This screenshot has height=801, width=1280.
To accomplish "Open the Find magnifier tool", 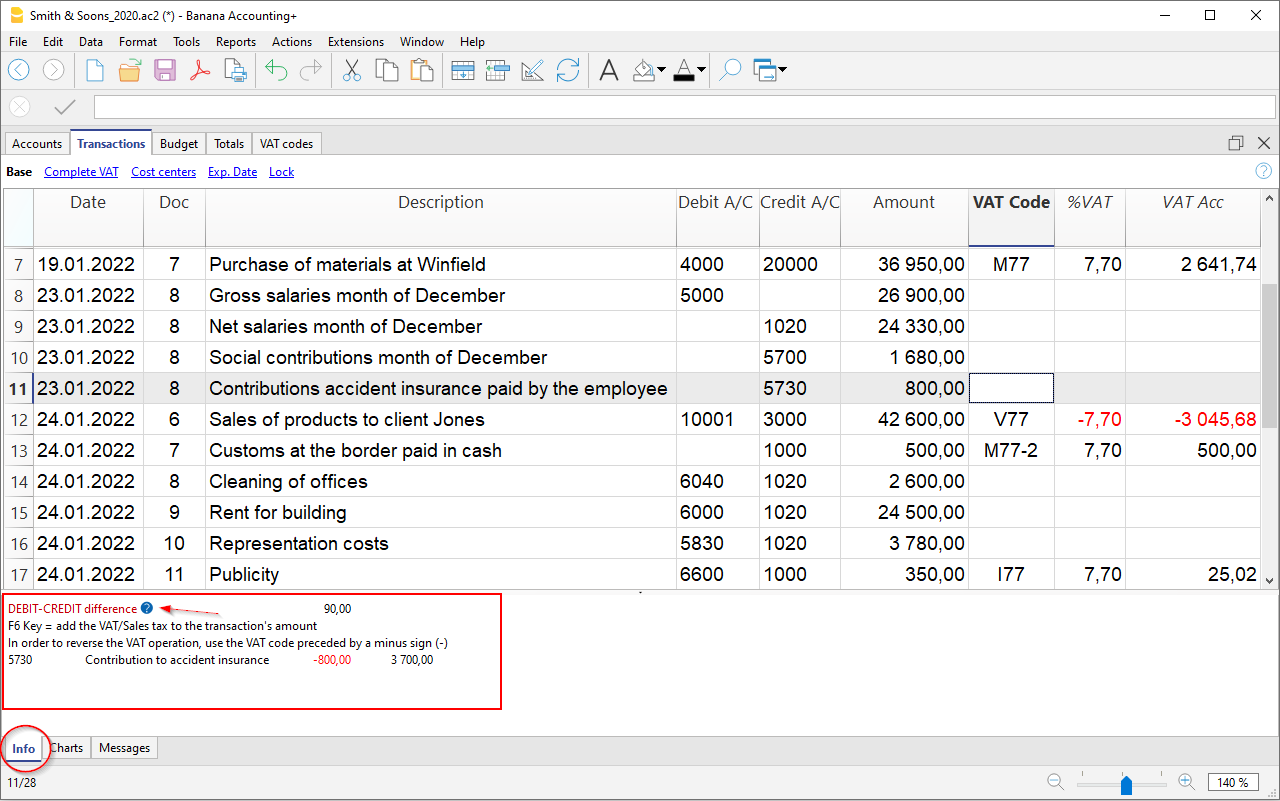I will (x=730, y=70).
